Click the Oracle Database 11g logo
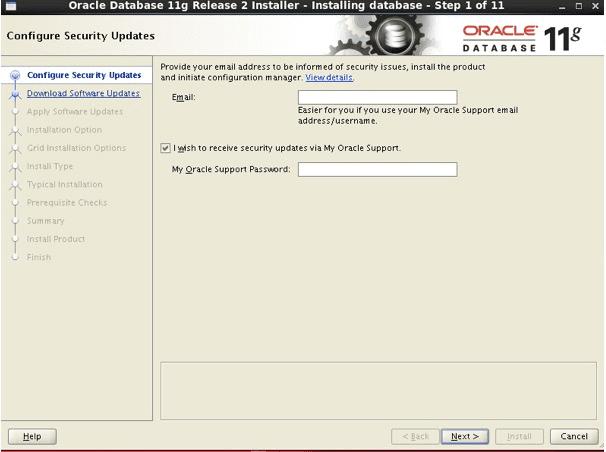The image size is (606, 452). (522, 38)
